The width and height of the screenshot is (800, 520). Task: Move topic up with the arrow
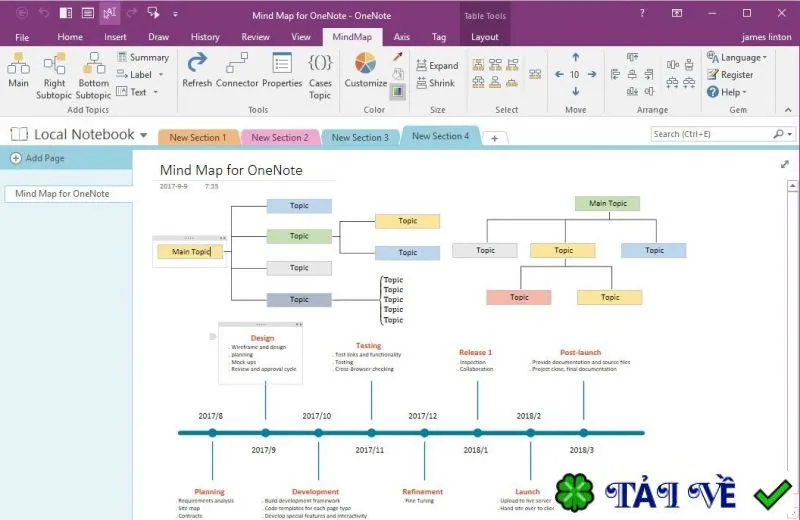576,57
